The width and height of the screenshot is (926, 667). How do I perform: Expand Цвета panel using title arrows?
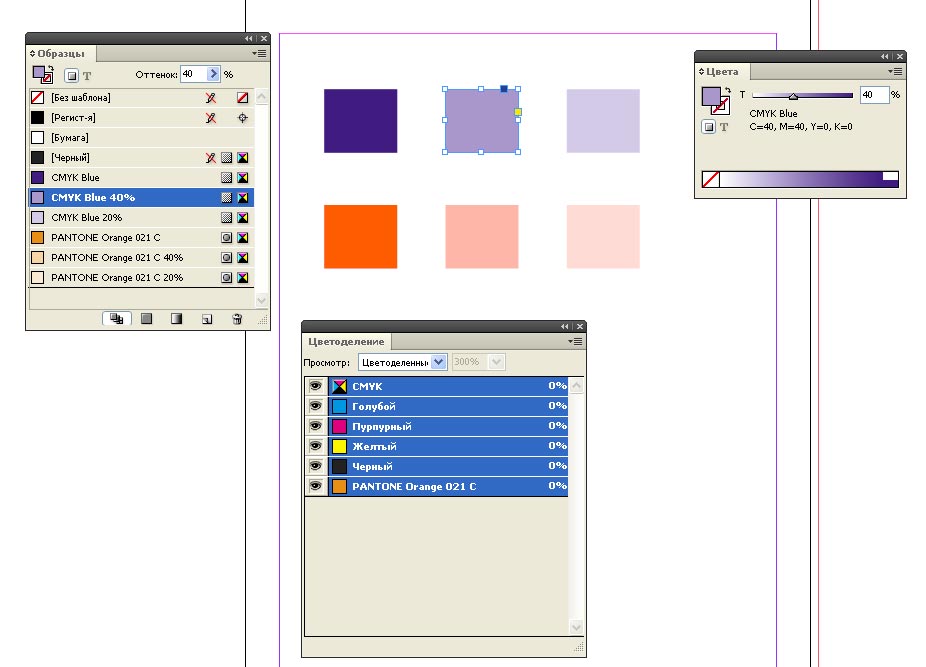(702, 71)
